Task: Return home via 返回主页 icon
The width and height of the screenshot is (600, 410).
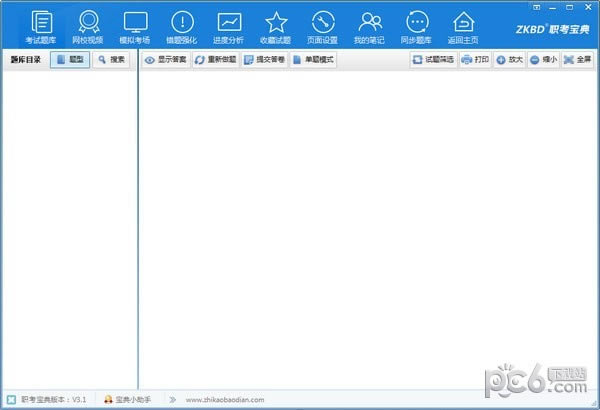Action: (463, 26)
